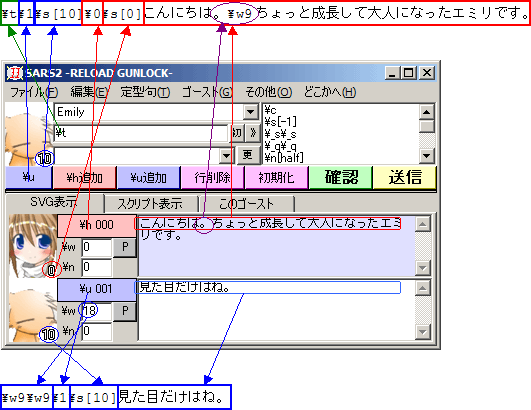This screenshot has height=410, width=531.
Task: Click the \w field showing 18
Action: click(x=97, y=311)
